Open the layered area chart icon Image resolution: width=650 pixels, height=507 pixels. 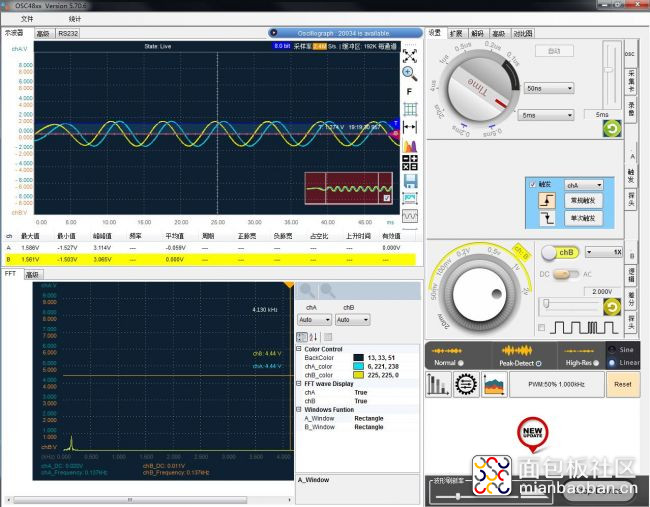[x=494, y=384]
